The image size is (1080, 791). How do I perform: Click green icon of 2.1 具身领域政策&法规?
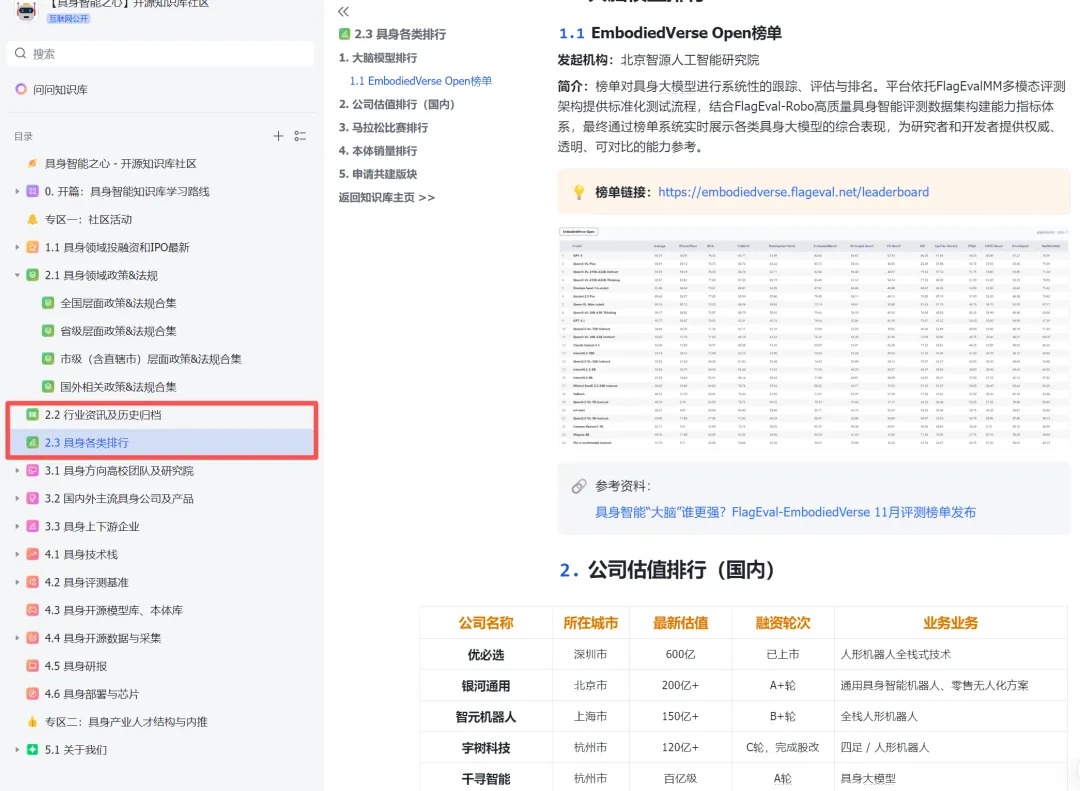32,275
